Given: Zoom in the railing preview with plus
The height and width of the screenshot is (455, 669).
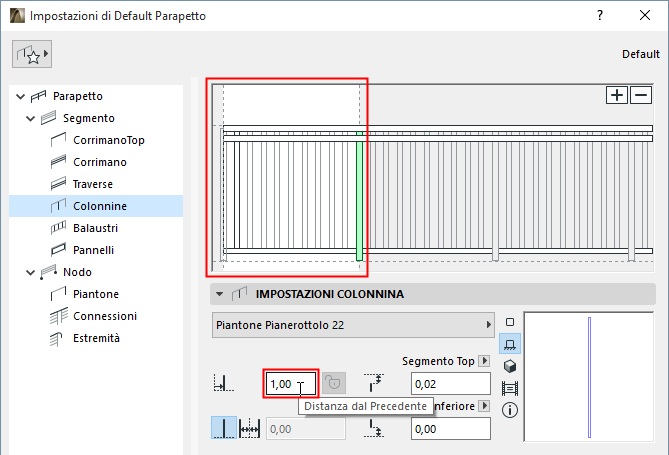Looking at the screenshot, I should [617, 95].
